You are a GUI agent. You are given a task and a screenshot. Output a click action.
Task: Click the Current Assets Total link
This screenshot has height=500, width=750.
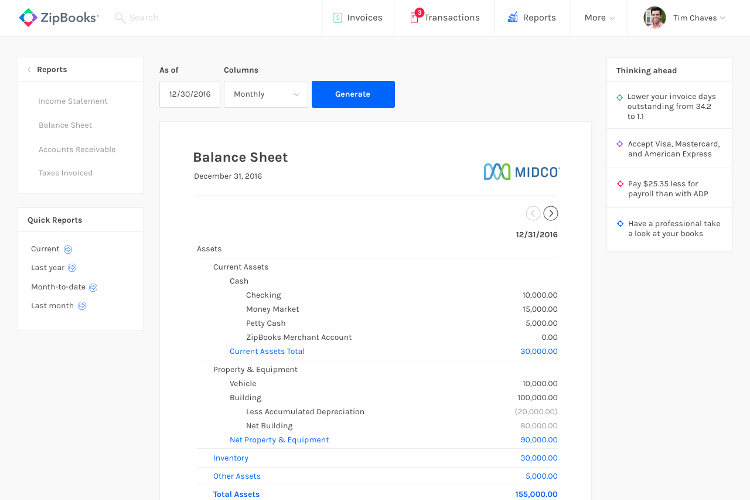coord(267,351)
